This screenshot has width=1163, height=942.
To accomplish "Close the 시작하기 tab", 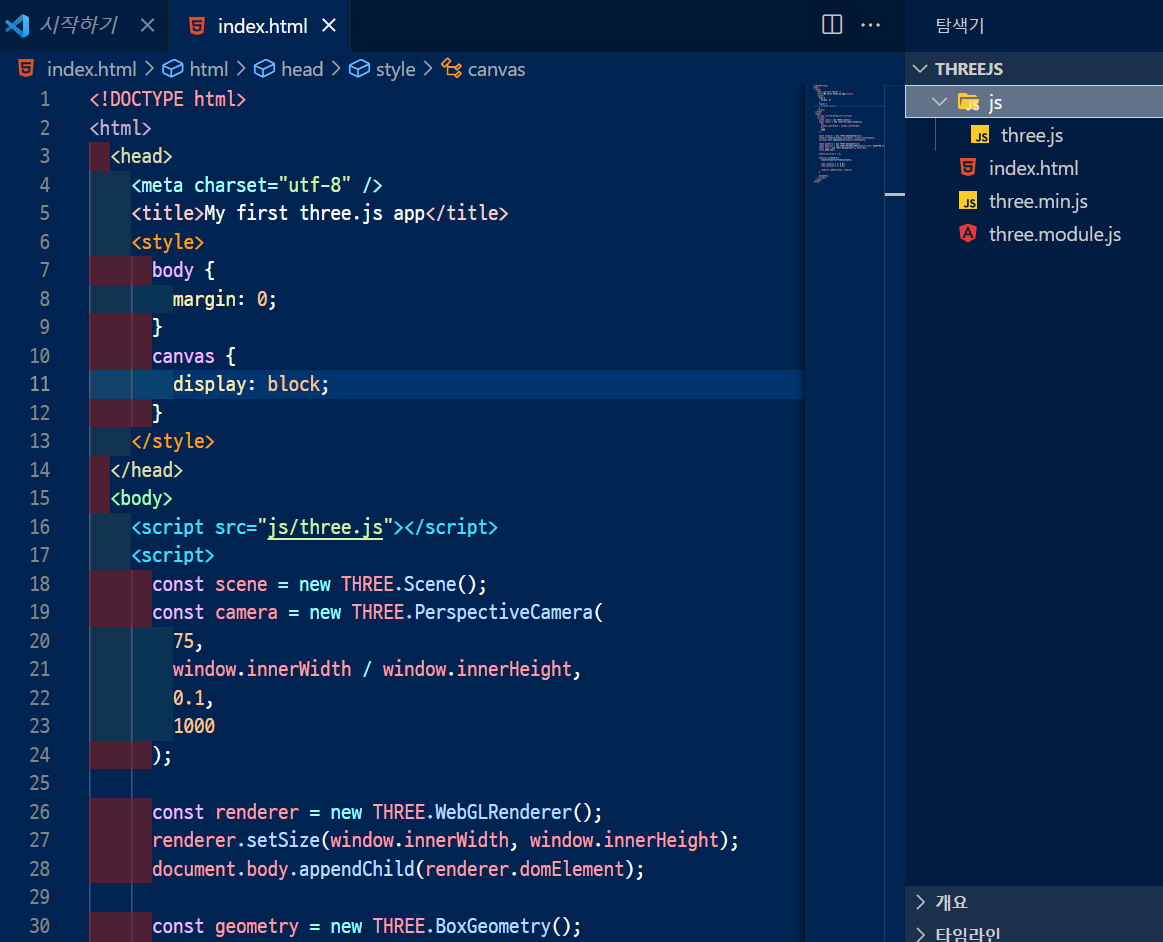I will click(148, 26).
